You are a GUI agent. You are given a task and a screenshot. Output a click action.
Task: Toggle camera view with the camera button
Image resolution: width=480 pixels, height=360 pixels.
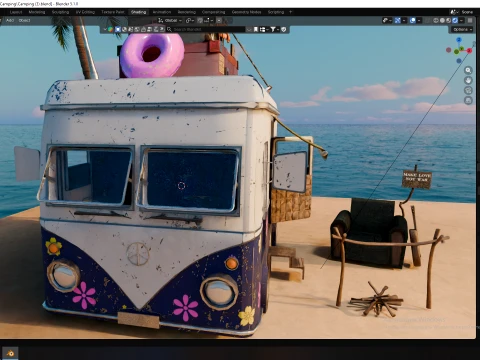468,90
